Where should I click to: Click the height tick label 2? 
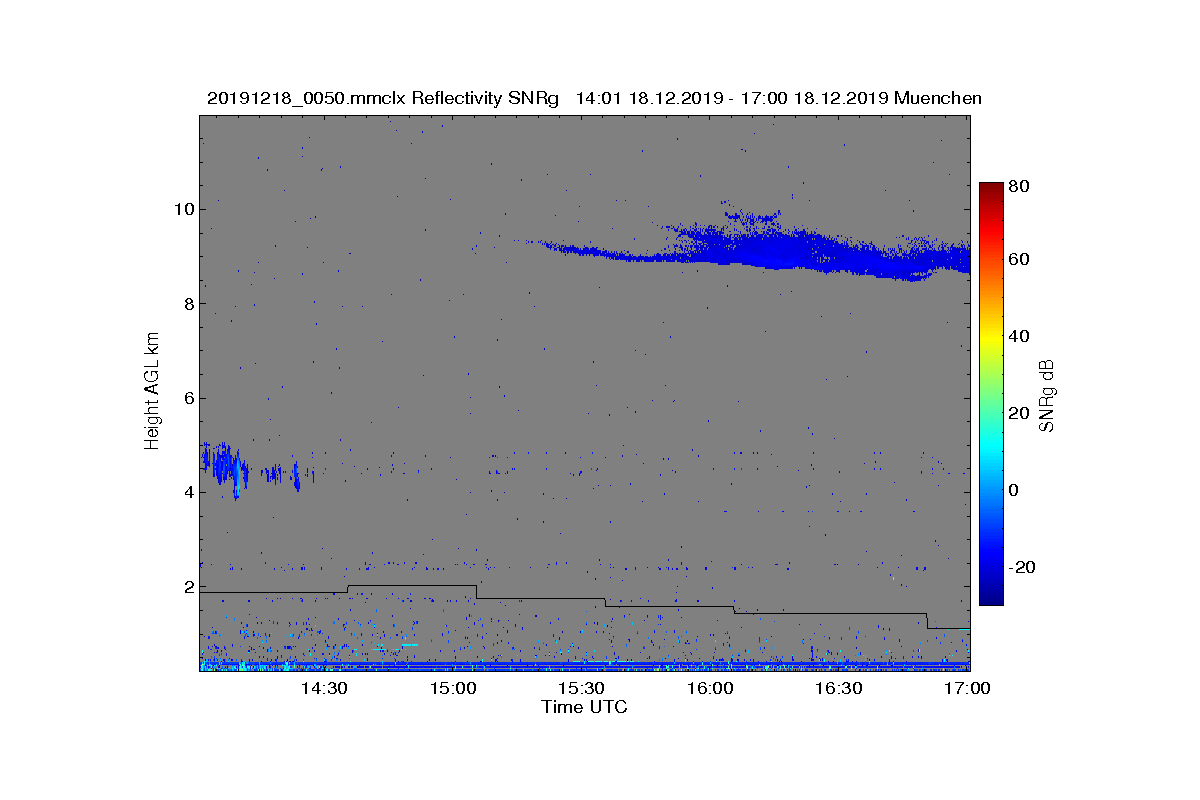pyautogui.click(x=188, y=587)
